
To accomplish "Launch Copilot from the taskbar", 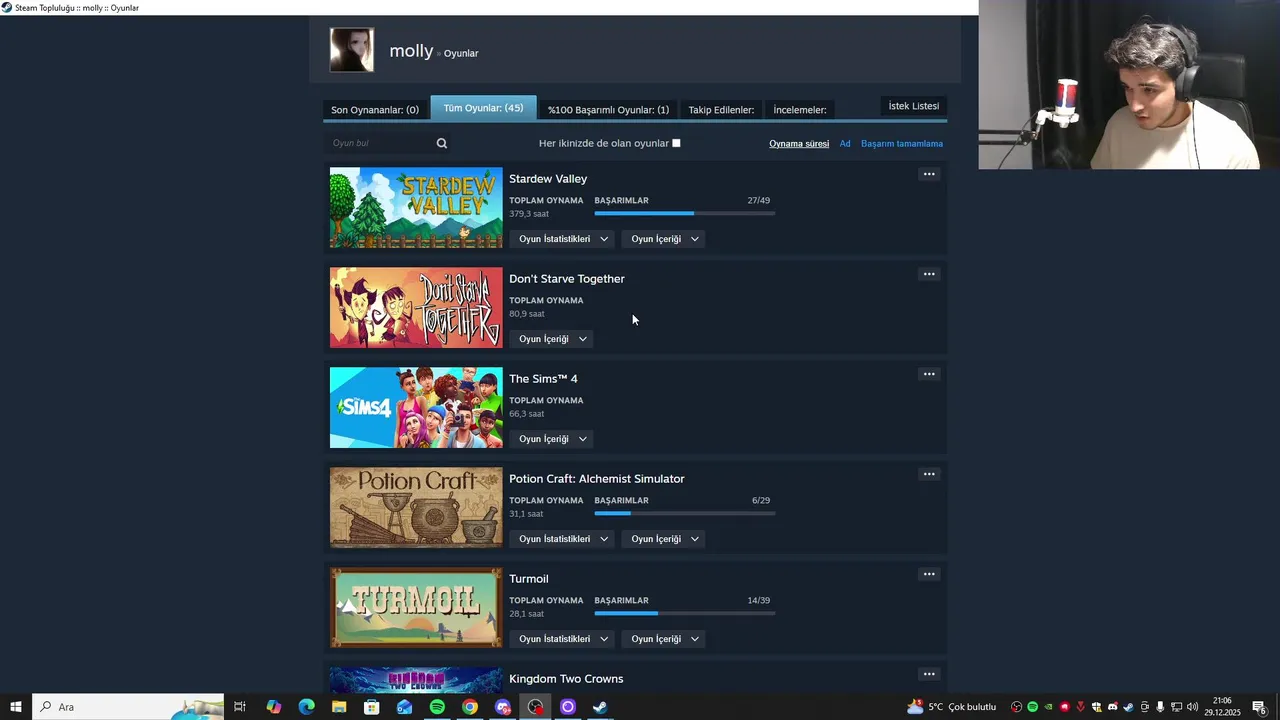I will pyautogui.click(x=273, y=707).
